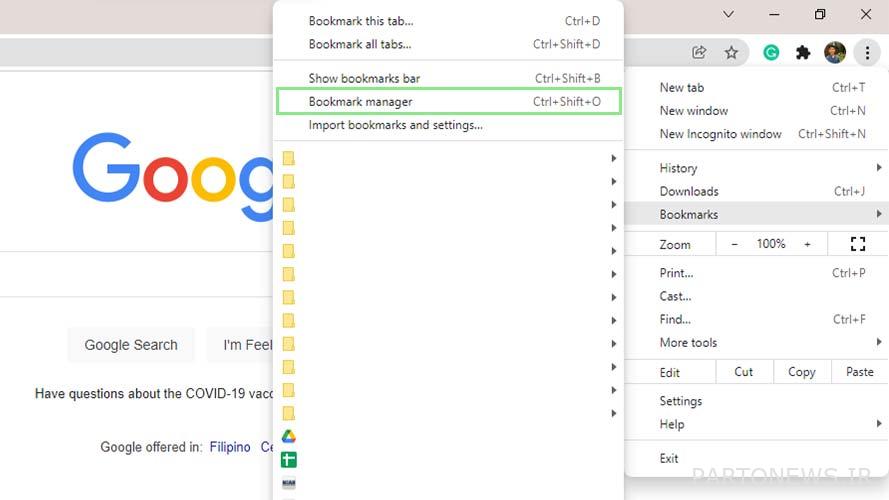889x500 pixels.
Task: Open the Filipino language link
Action: tap(230, 447)
